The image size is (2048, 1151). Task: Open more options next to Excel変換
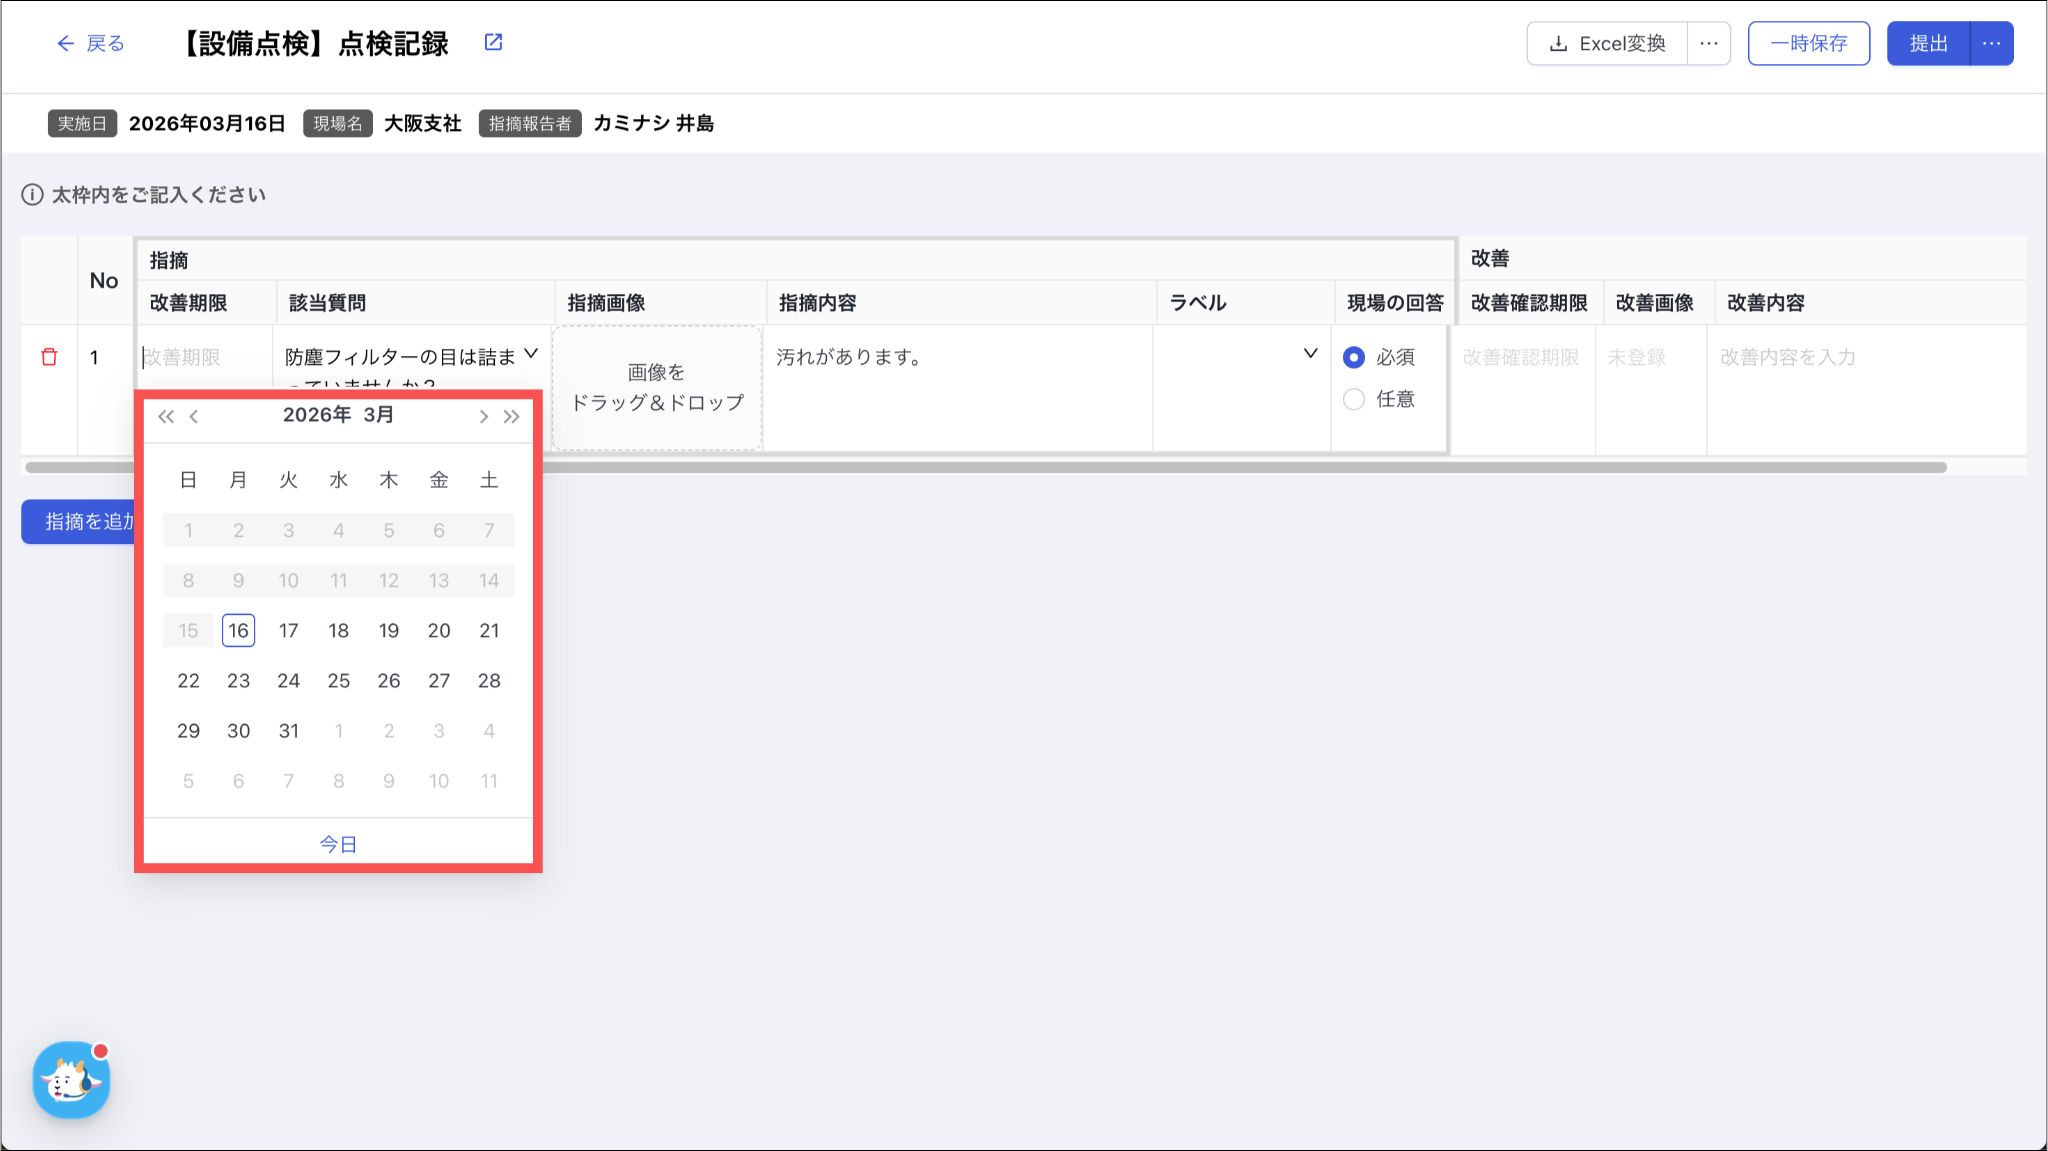click(1708, 43)
